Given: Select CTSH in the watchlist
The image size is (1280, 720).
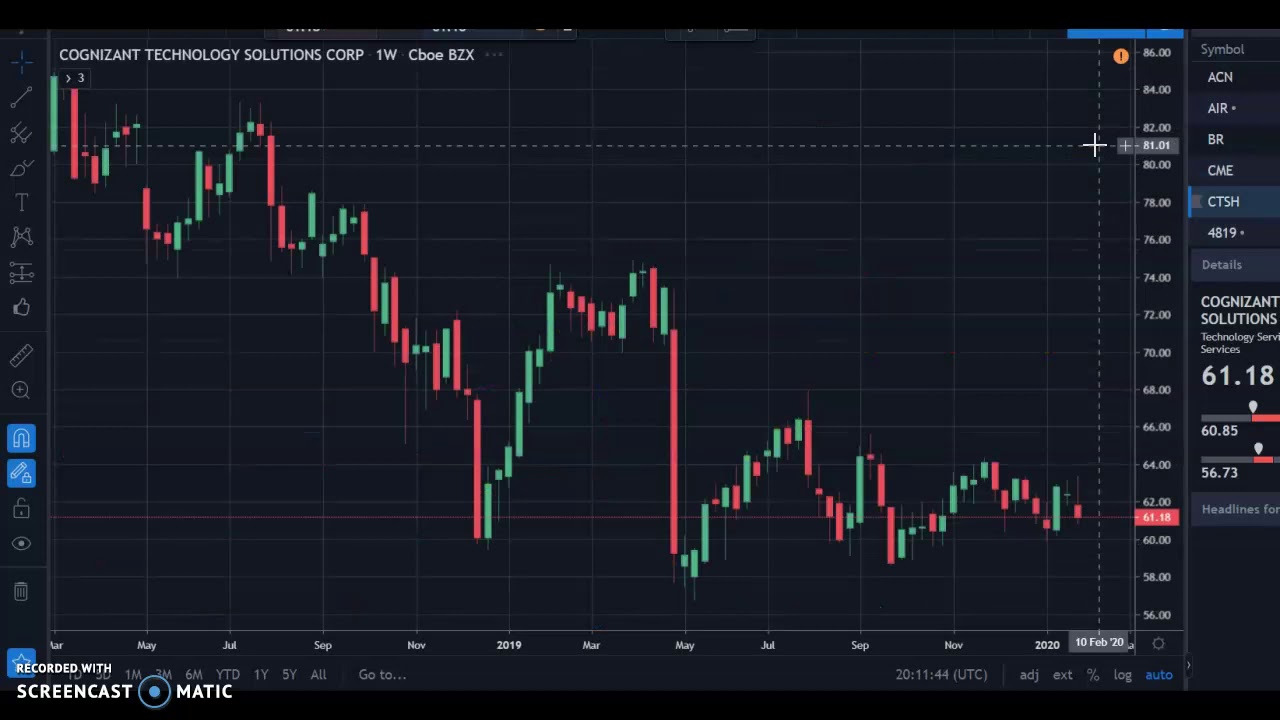Looking at the screenshot, I should click(1234, 201).
